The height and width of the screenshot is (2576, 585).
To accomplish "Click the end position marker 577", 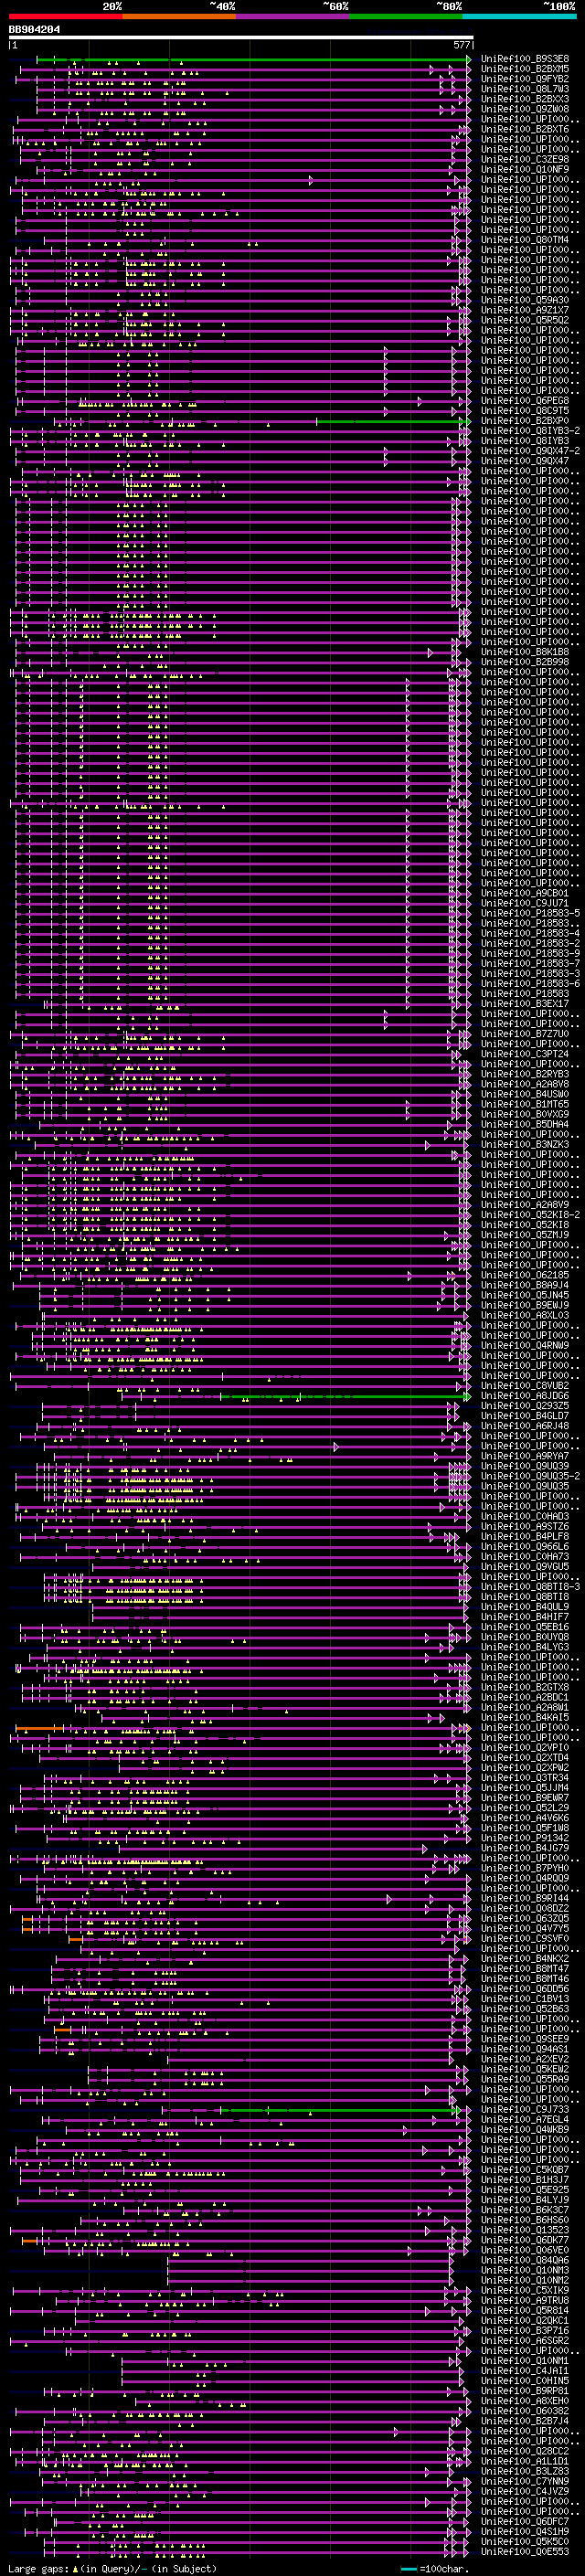I will [462, 45].
